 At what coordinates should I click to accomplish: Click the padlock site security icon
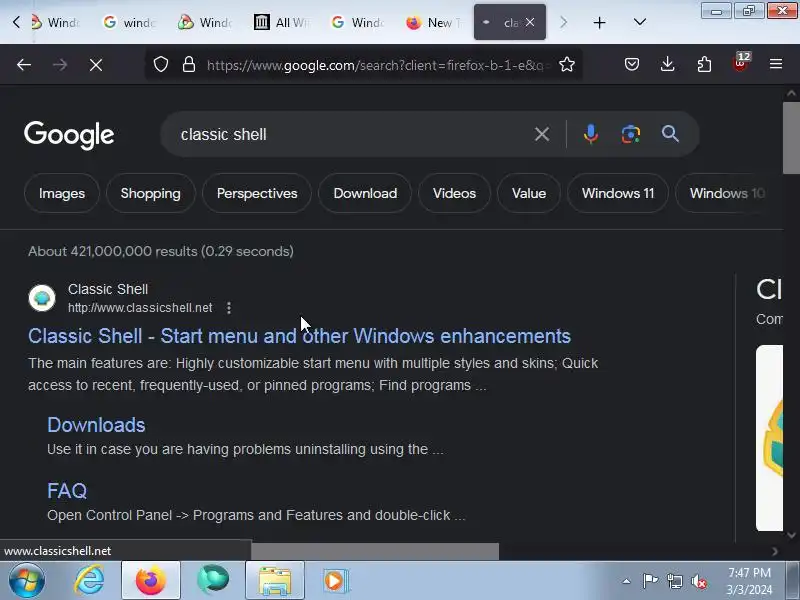[x=189, y=64]
